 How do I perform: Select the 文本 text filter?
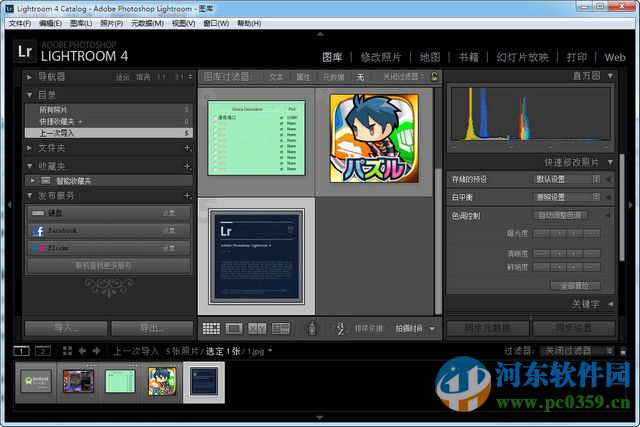click(276, 77)
